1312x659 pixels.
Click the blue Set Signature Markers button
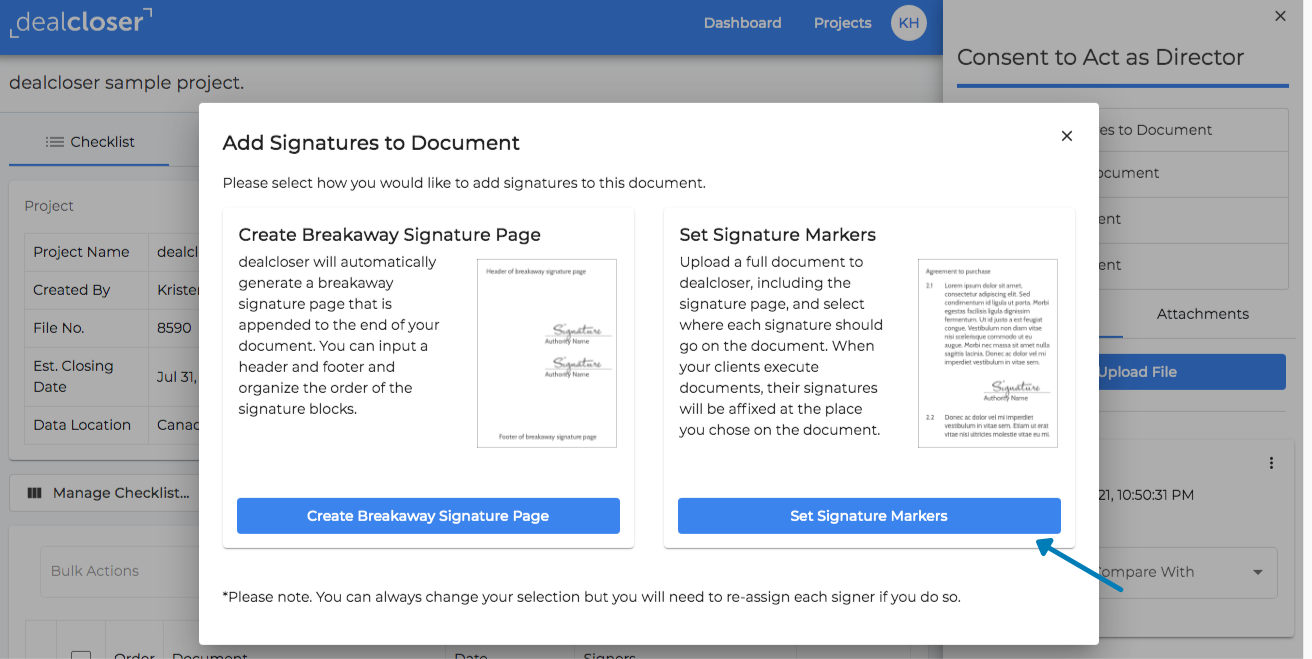tap(869, 516)
